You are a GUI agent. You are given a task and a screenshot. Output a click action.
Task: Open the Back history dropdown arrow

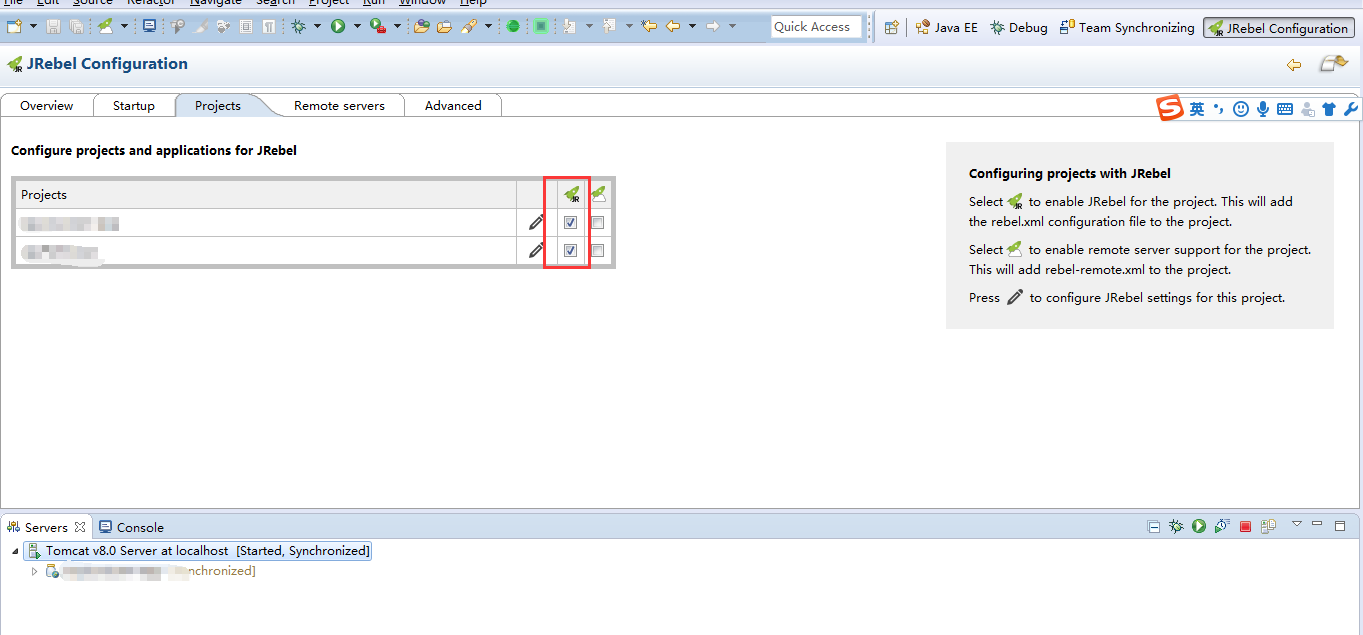(692, 26)
